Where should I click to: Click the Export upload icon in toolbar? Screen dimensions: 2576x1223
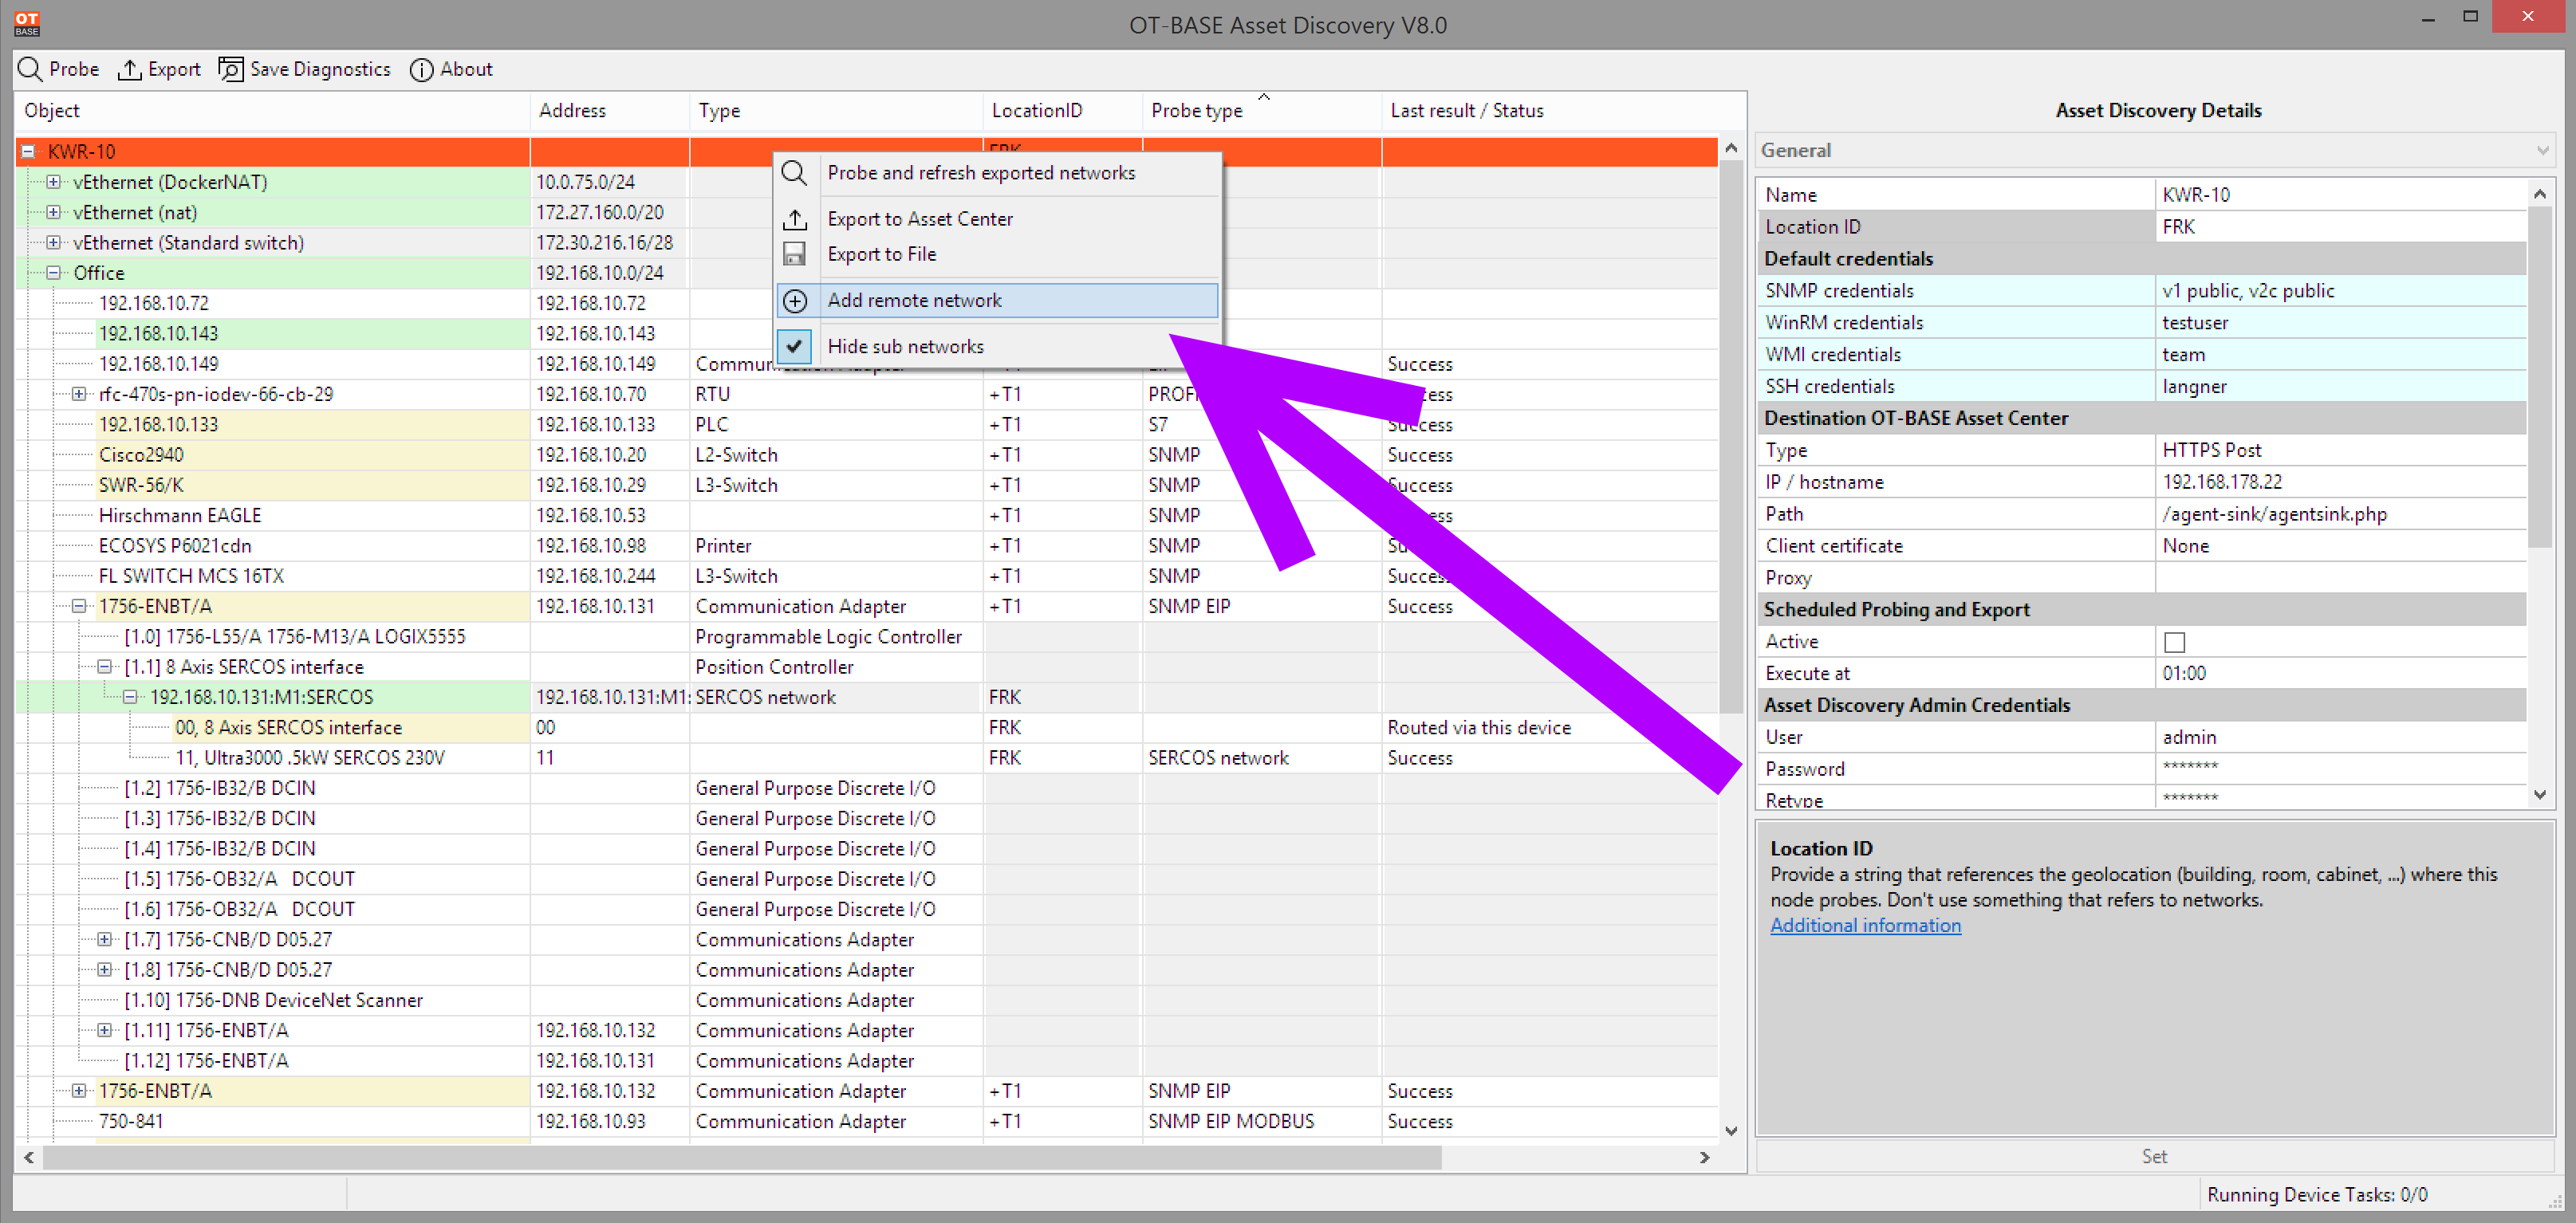tap(129, 69)
